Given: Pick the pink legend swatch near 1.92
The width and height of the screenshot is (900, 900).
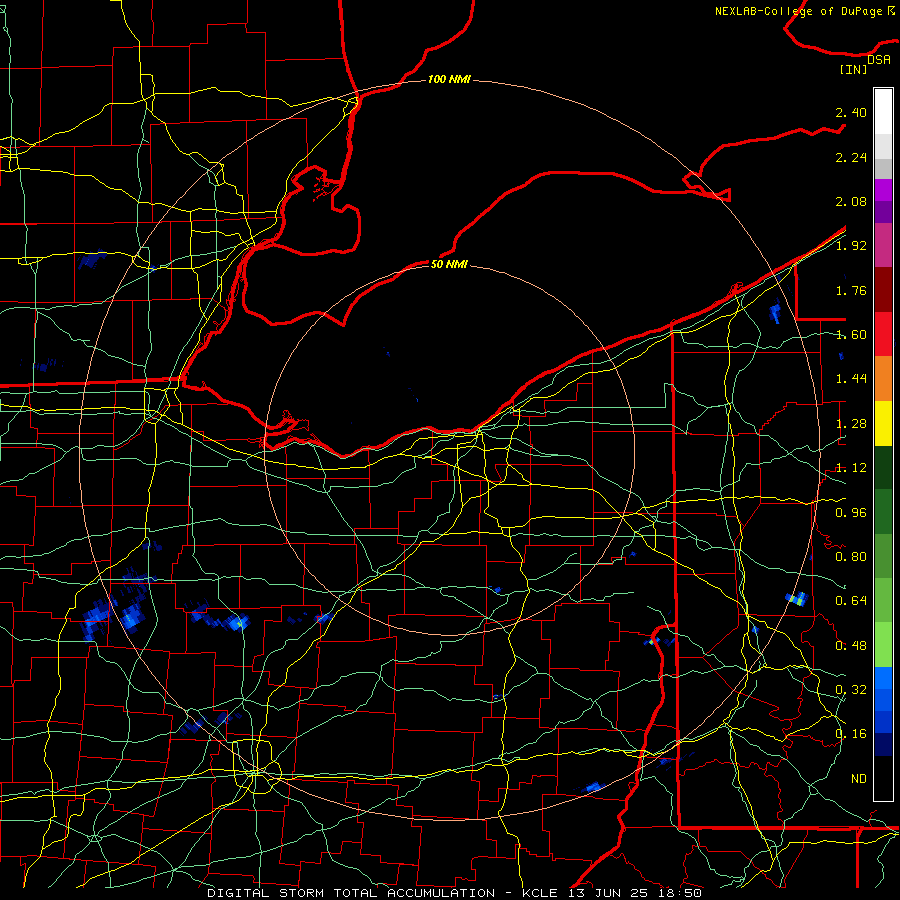Looking at the screenshot, I should tap(883, 245).
